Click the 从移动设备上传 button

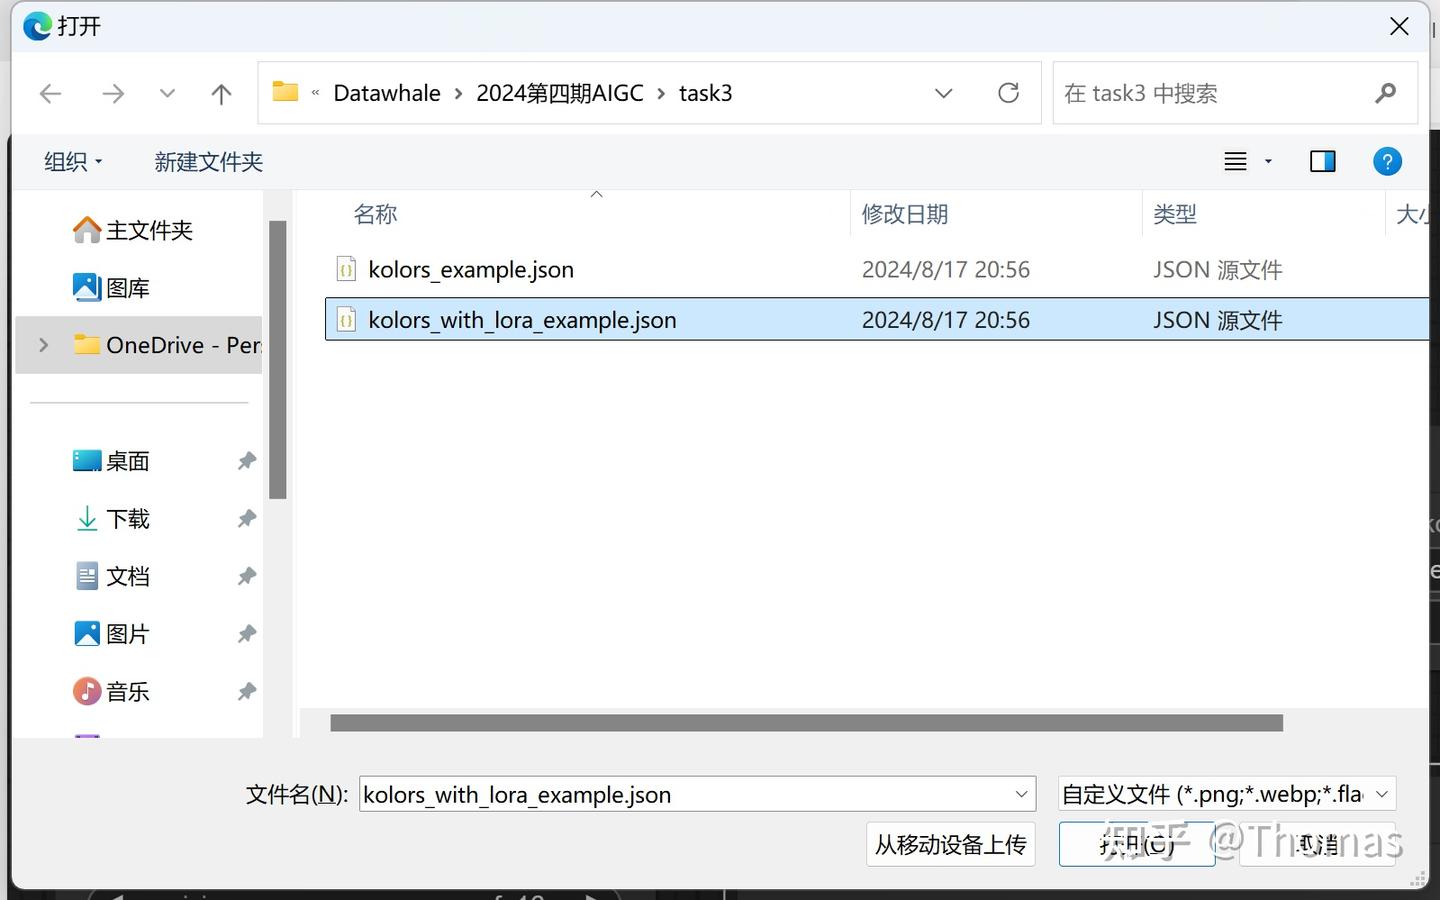pos(950,844)
